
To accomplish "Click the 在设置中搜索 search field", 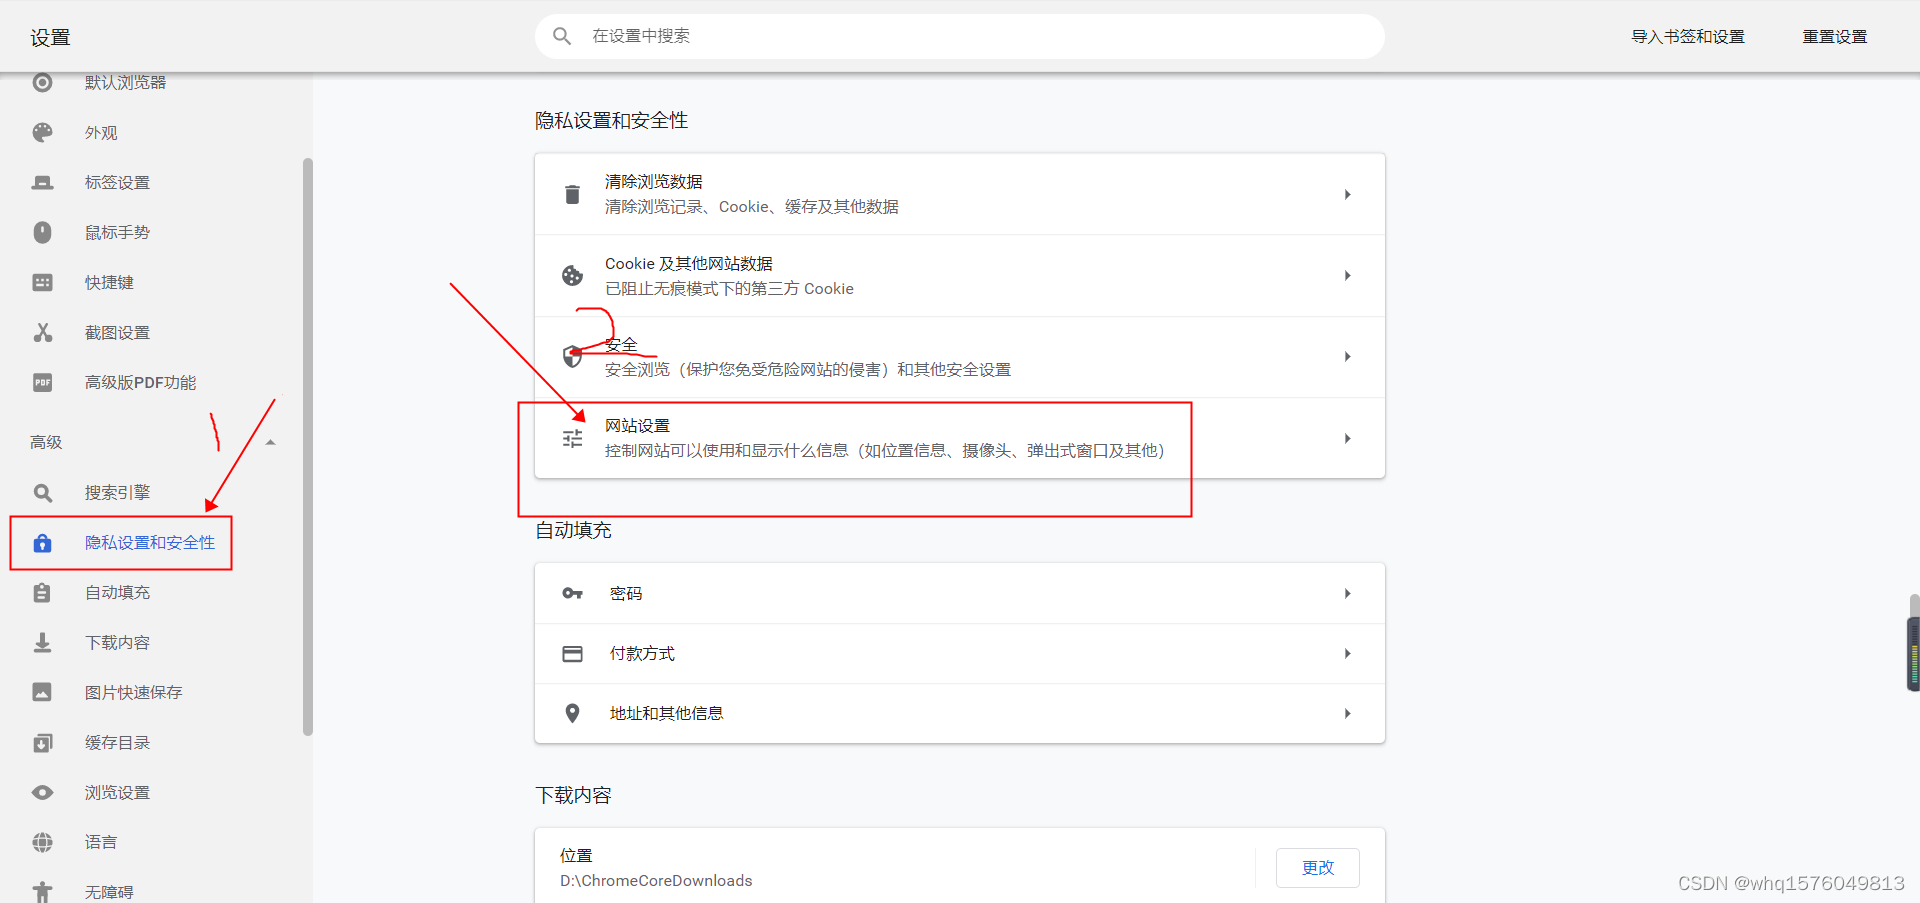I will click(960, 36).
